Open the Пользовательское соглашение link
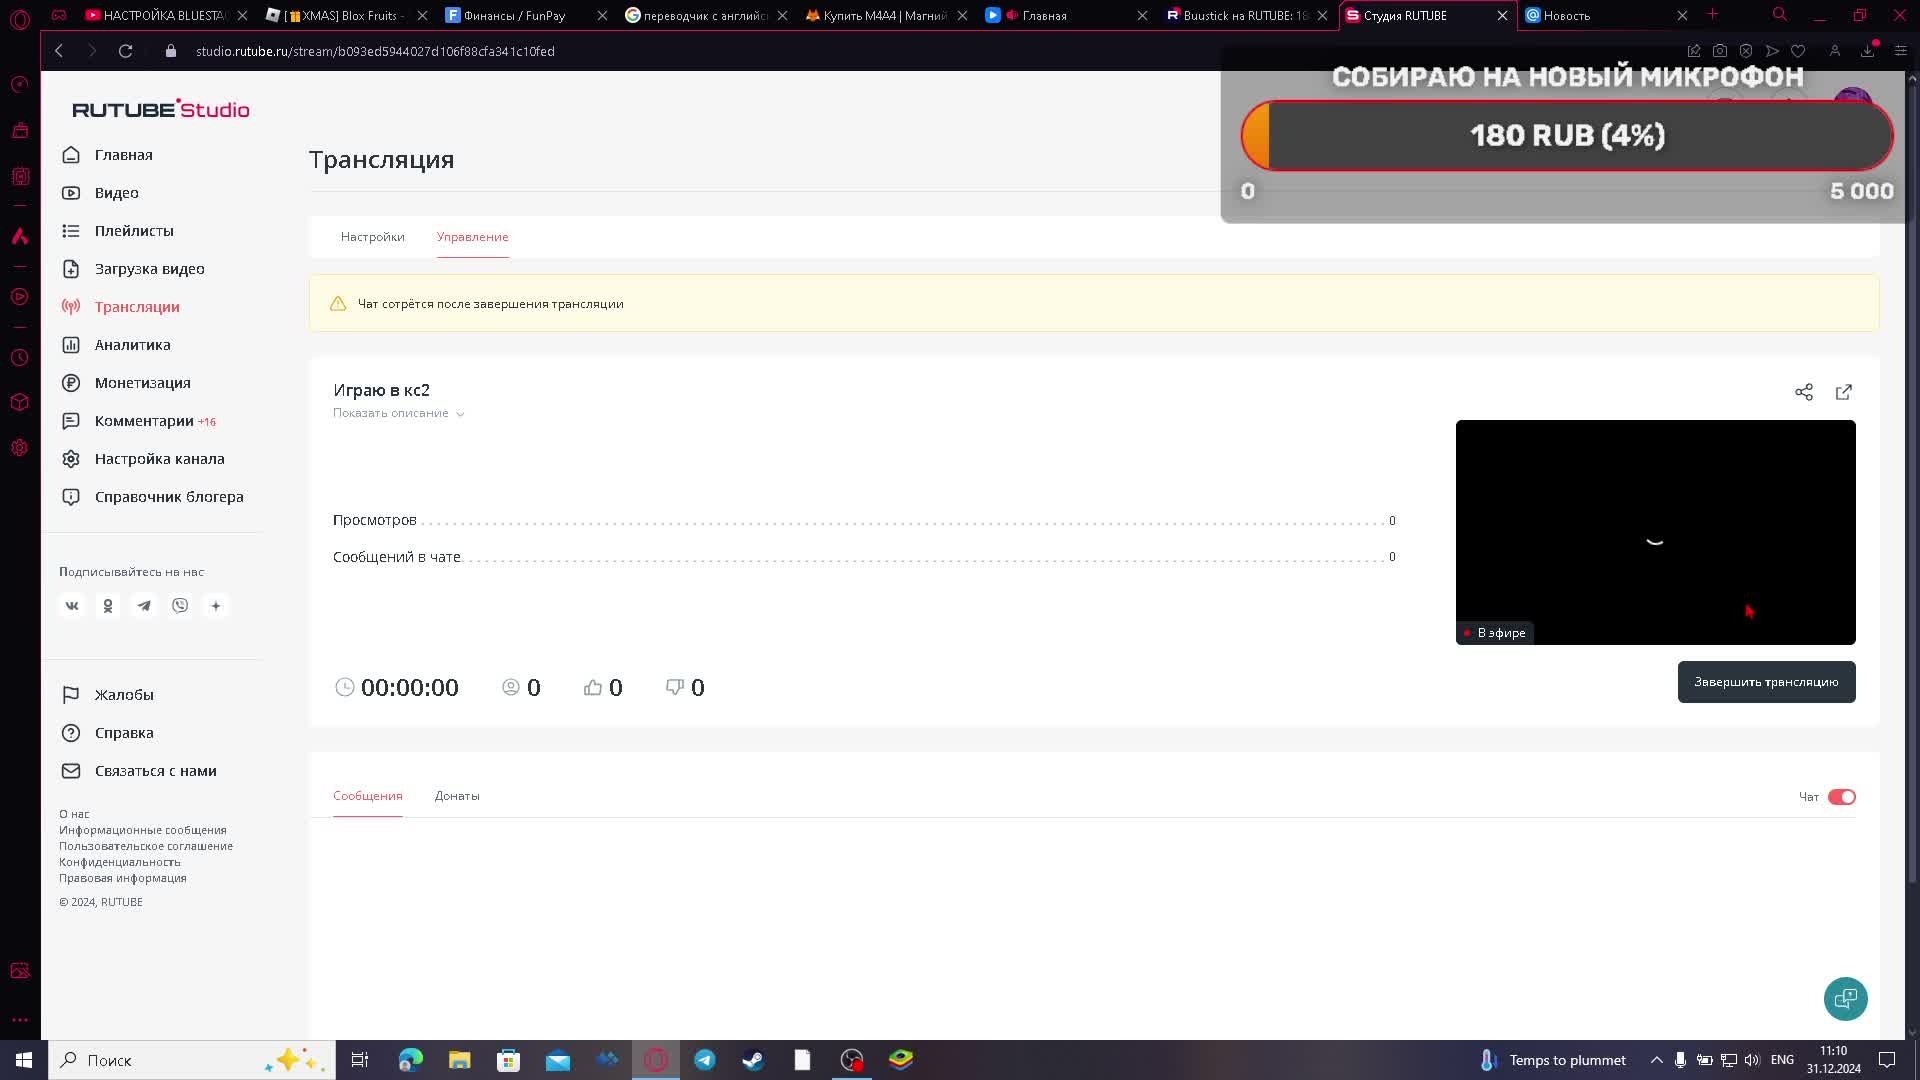Viewport: 1920px width, 1080px height. point(146,846)
